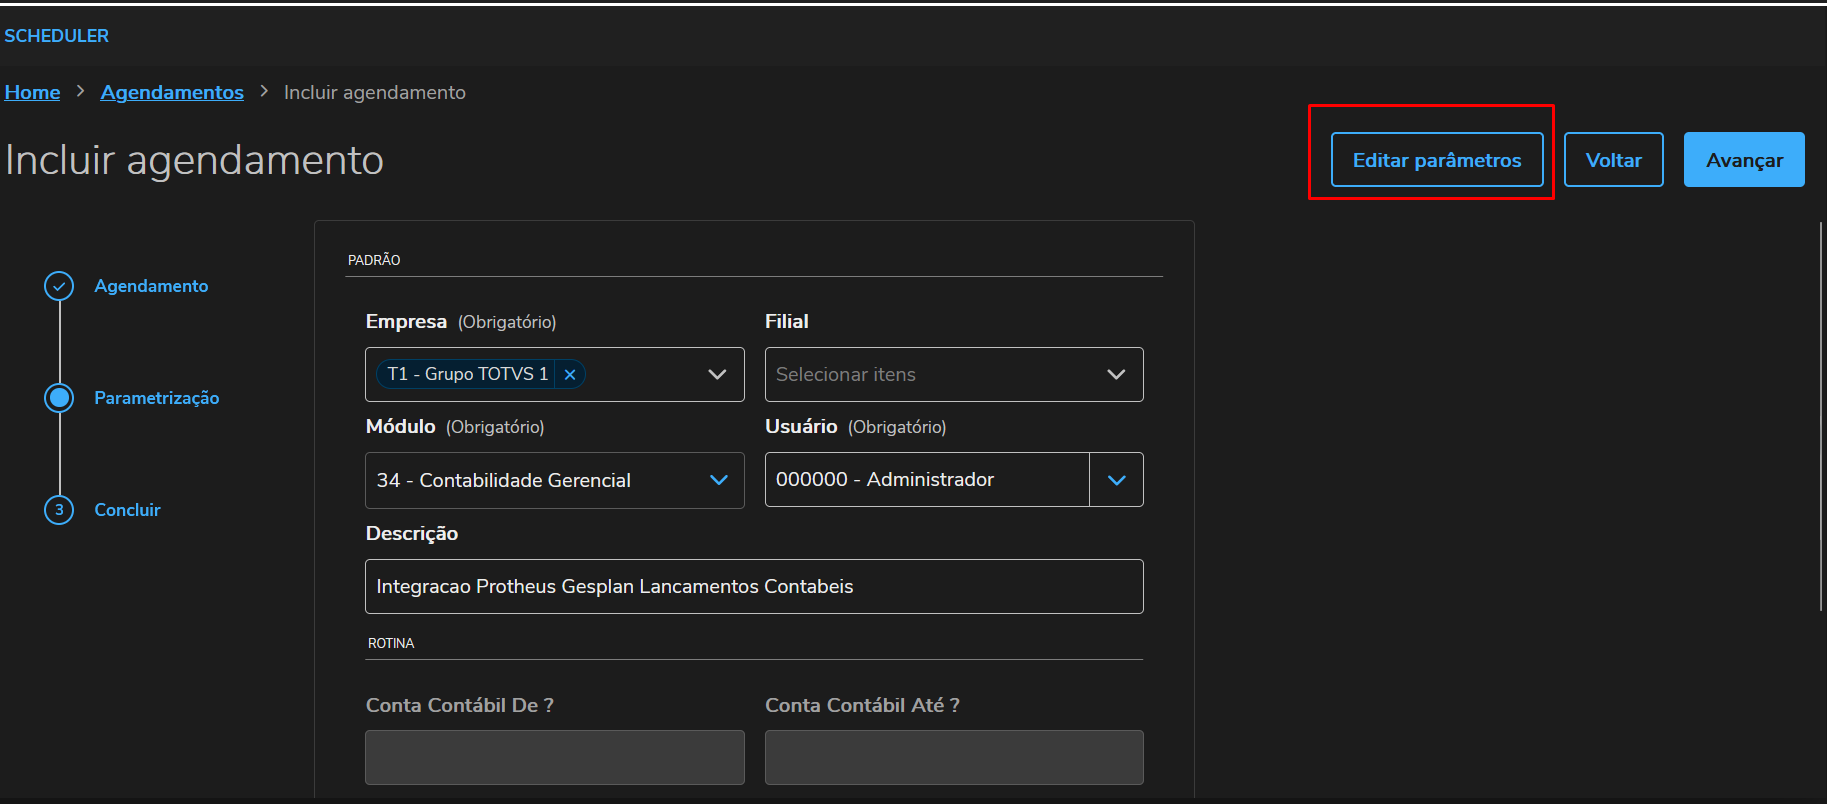Click the Concluir step number 3 circle
This screenshot has width=1827, height=804.
click(x=59, y=510)
